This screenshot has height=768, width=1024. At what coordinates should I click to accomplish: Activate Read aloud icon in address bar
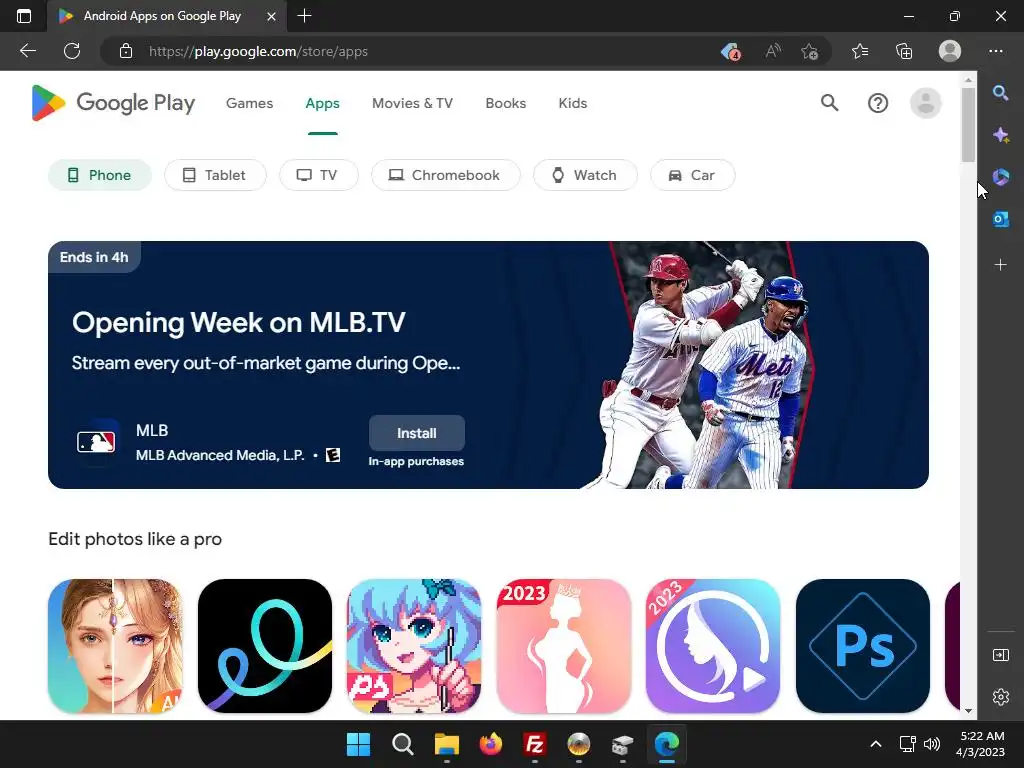click(773, 51)
